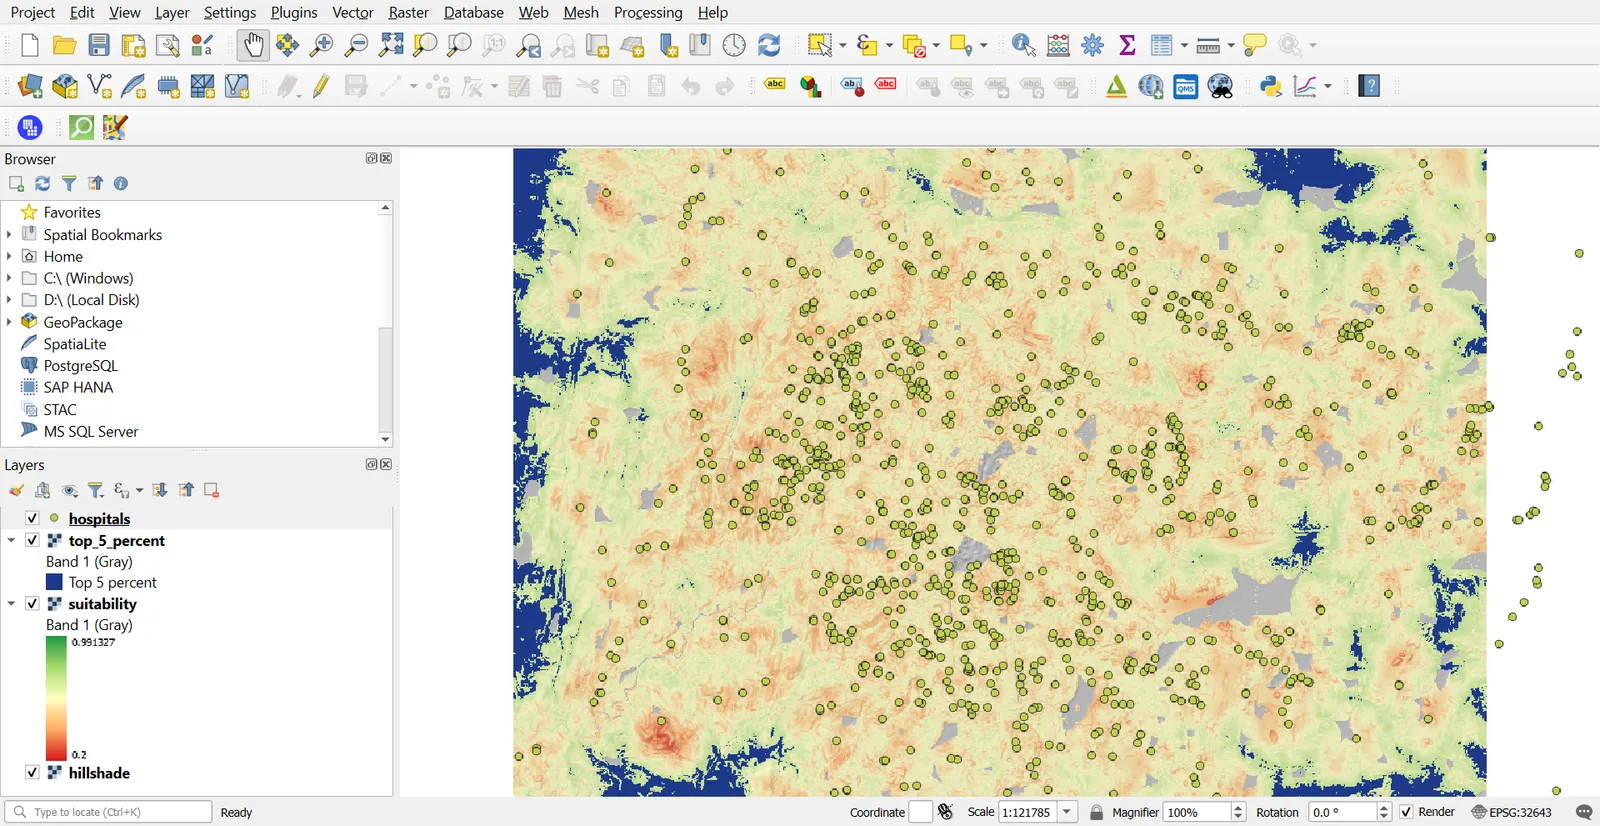Expand the C:\ (Windows) drive node

[9, 278]
